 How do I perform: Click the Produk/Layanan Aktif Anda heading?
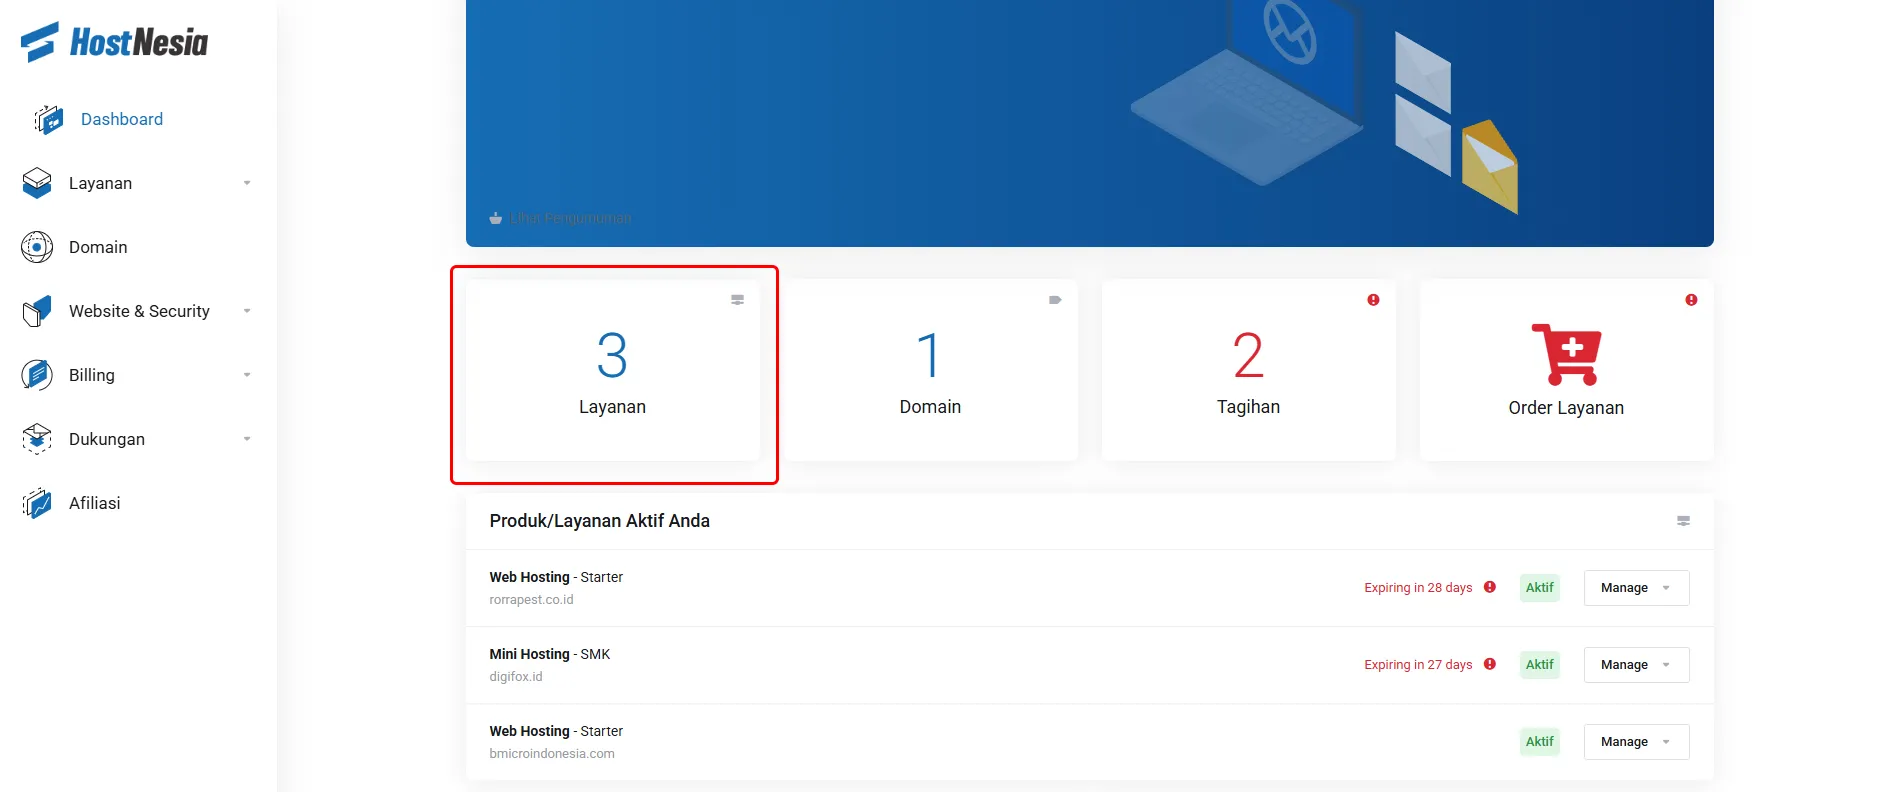point(600,521)
